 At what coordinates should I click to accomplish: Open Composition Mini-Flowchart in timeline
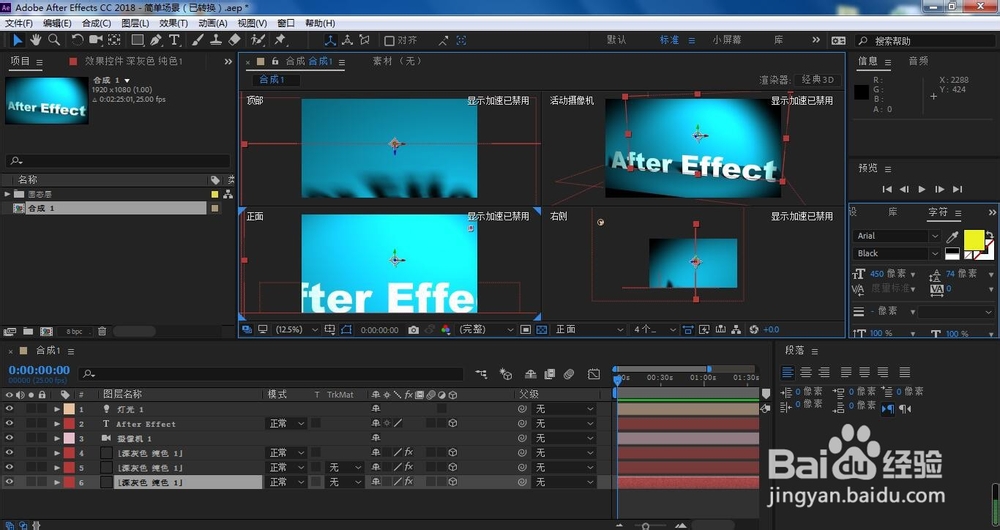(481, 374)
